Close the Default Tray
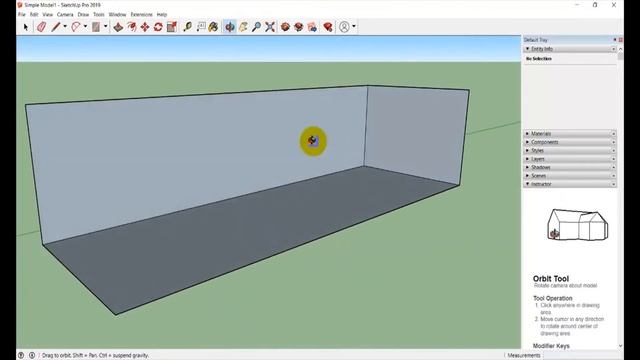640x360 pixels. (x=621, y=40)
